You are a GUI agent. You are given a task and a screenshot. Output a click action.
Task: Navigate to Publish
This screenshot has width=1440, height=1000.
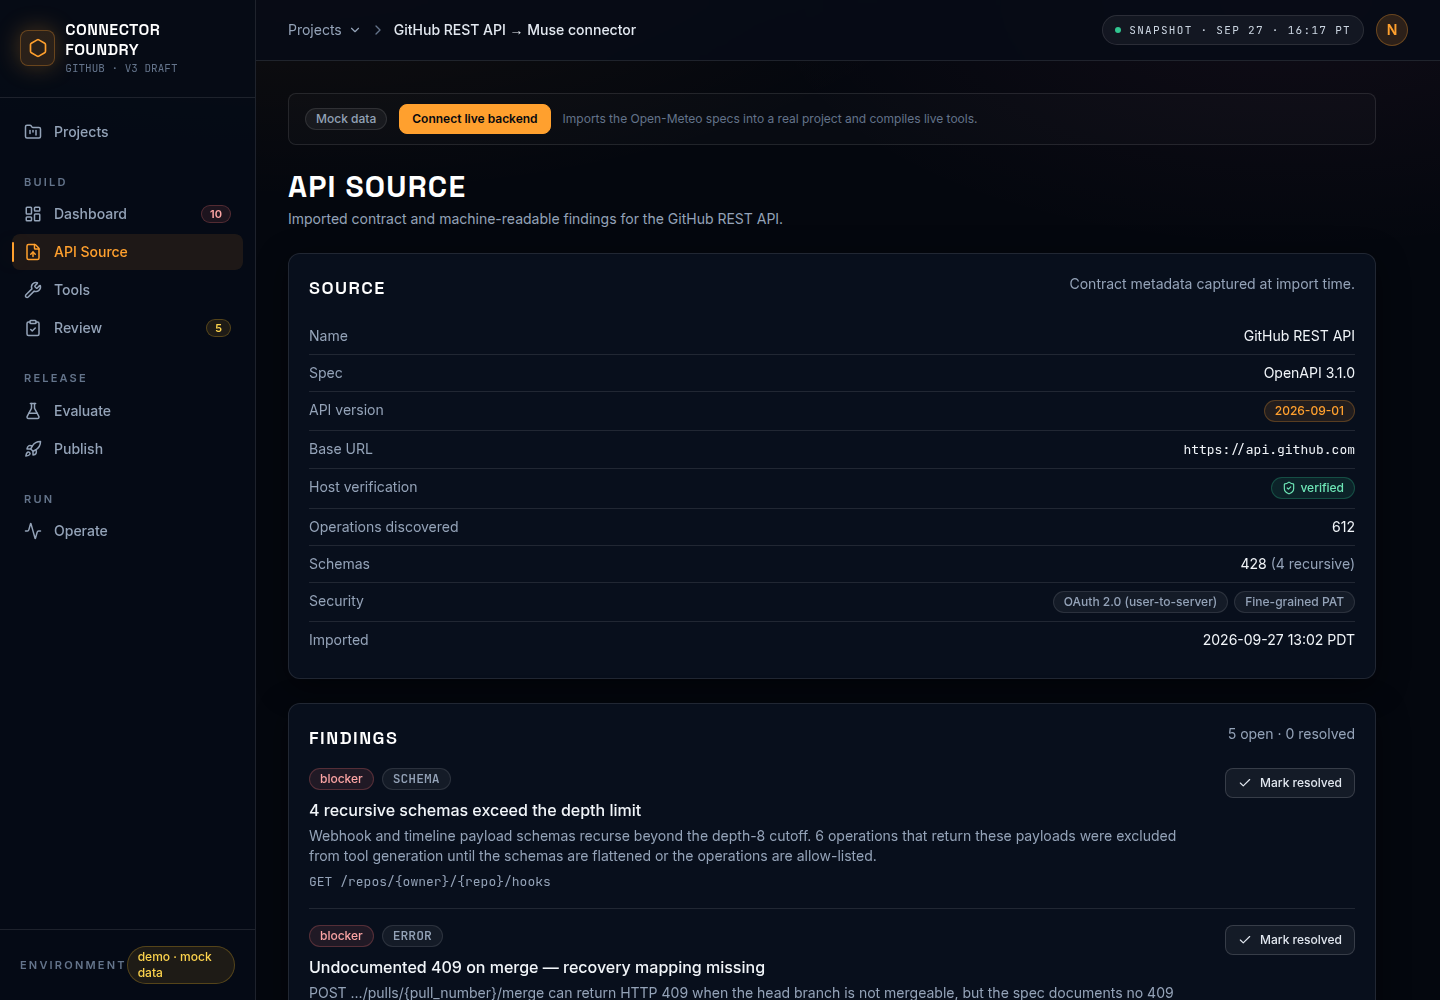[128, 449]
